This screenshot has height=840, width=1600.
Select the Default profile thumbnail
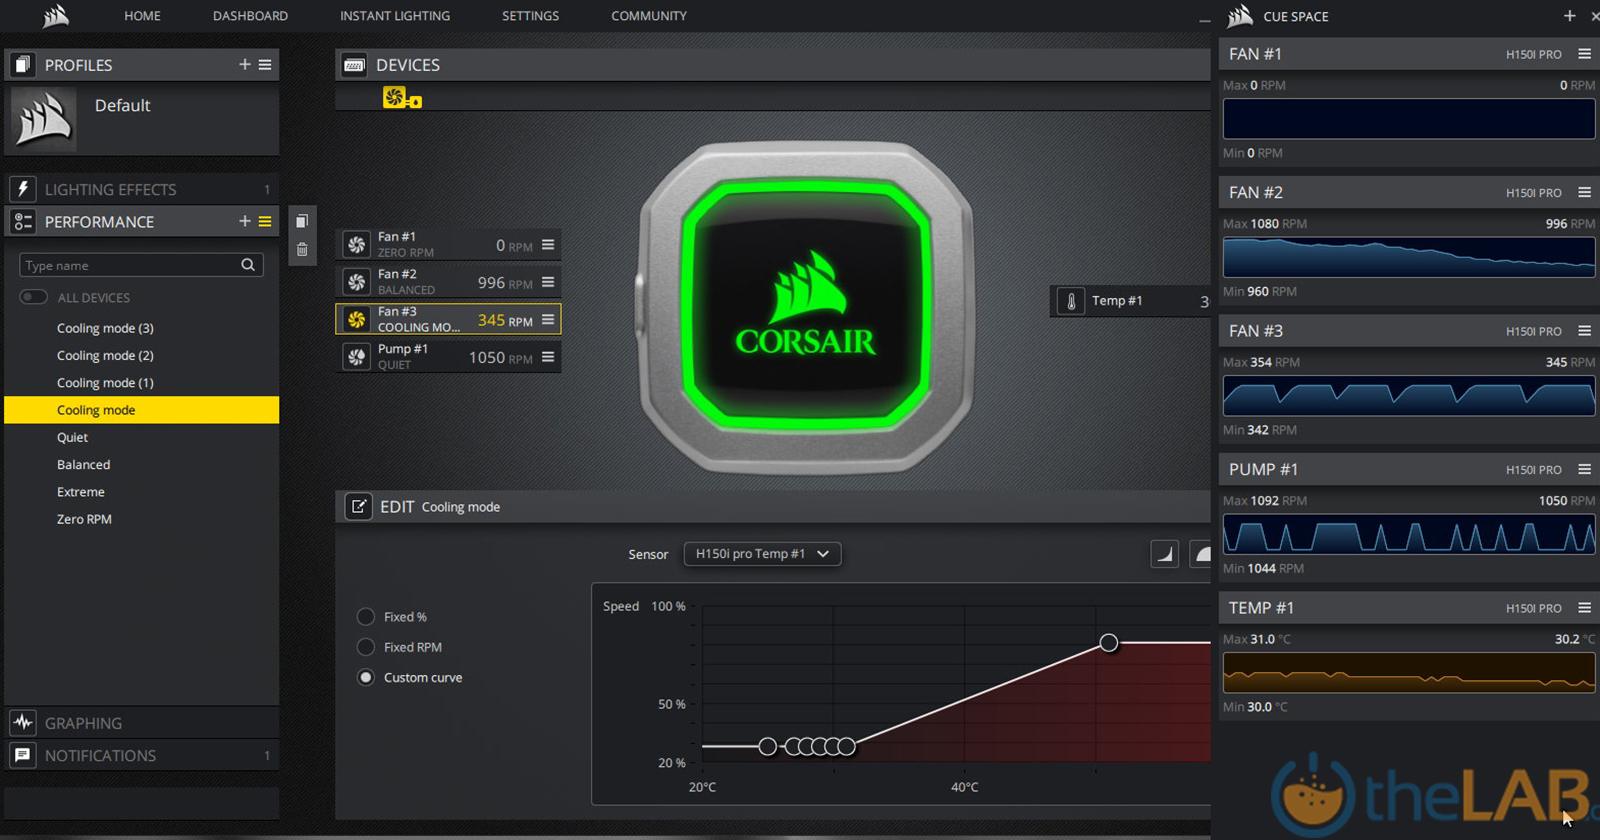click(x=44, y=119)
